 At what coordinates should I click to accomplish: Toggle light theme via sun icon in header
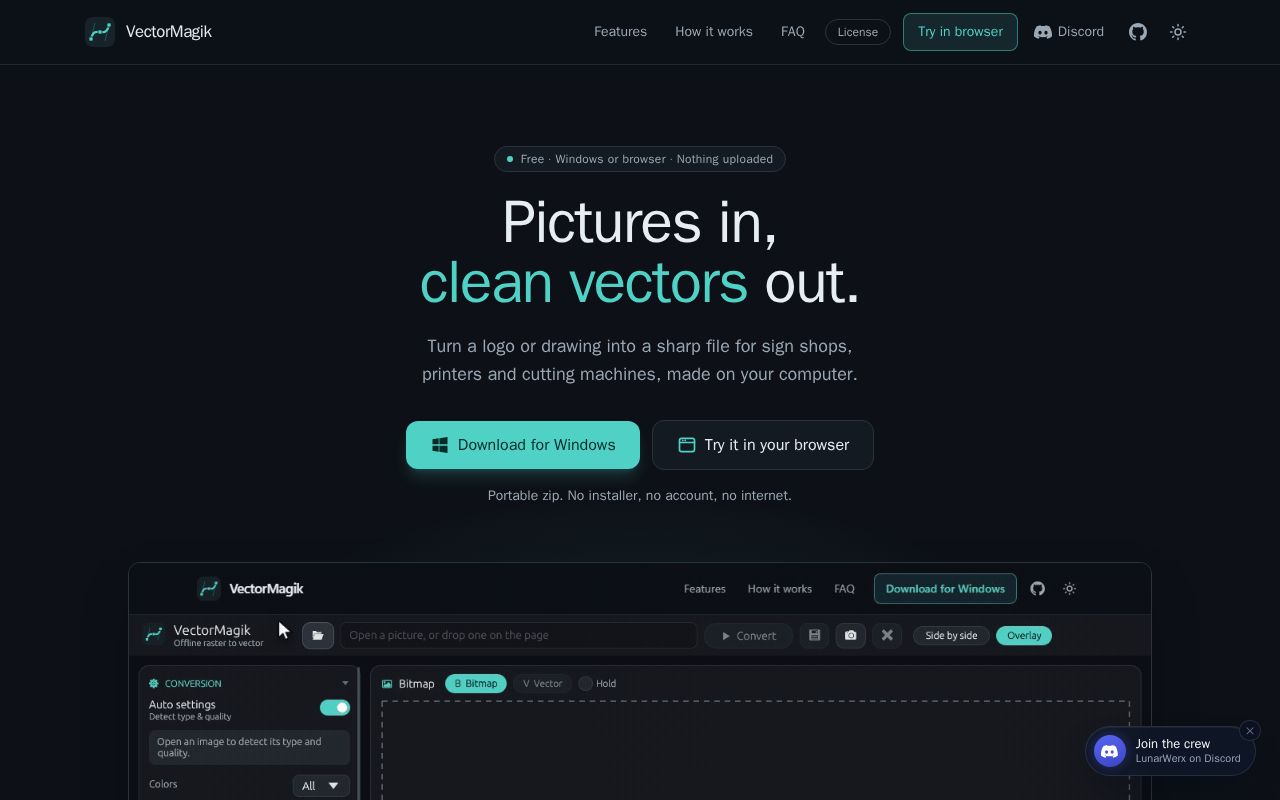pos(1178,32)
